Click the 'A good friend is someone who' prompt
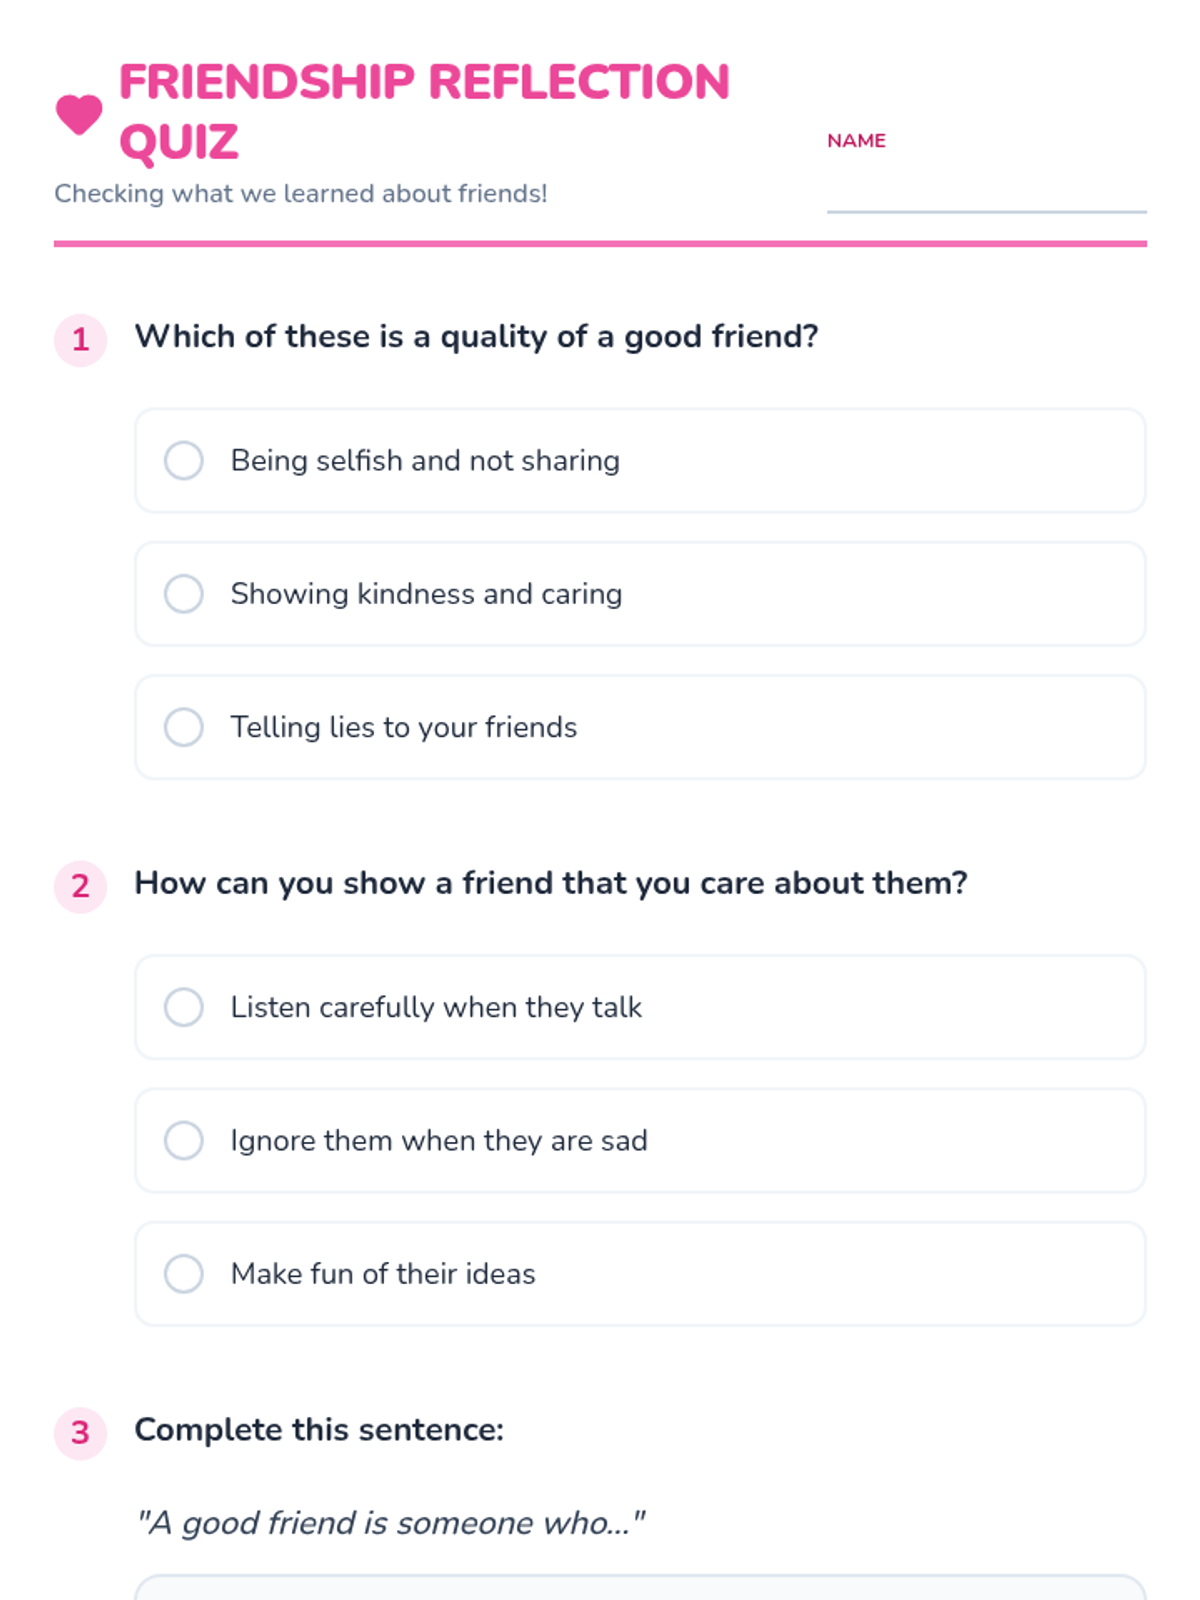 tap(390, 1523)
